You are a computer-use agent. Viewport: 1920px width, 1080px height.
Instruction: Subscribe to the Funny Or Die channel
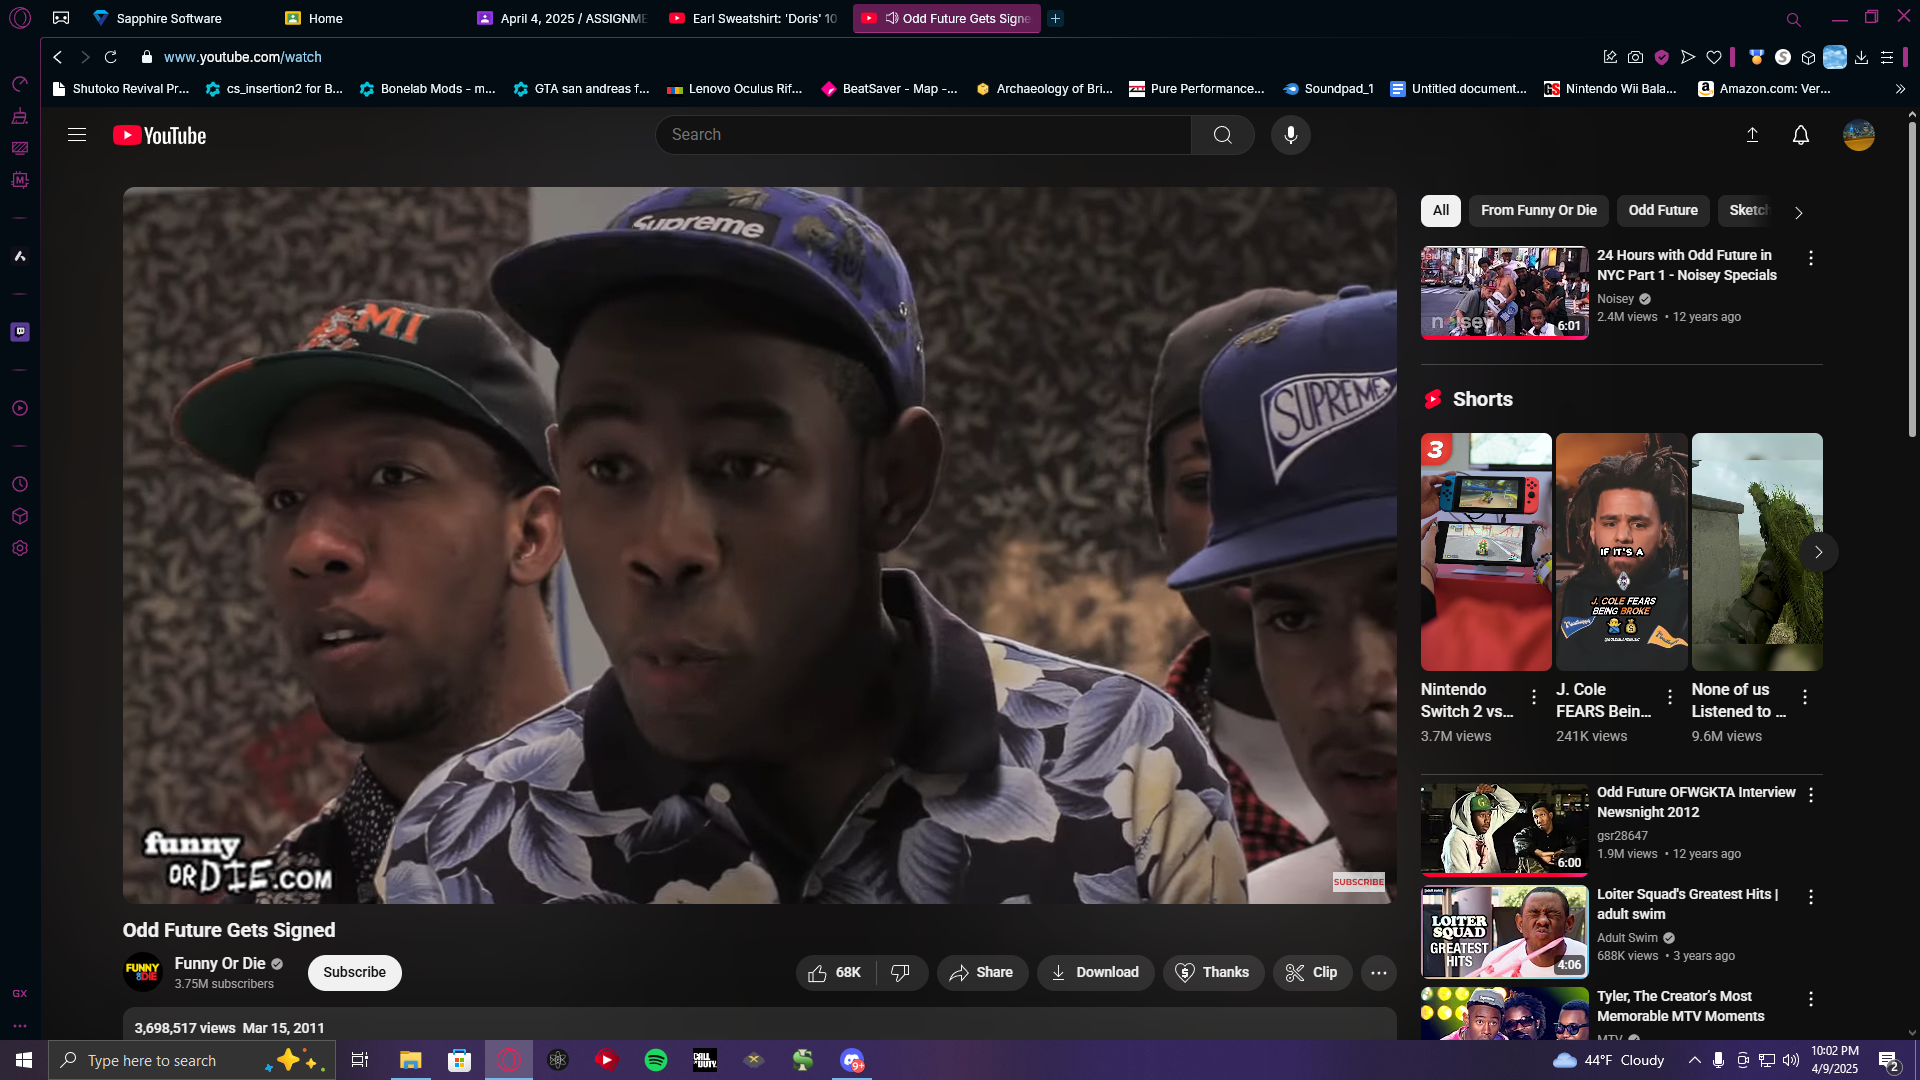click(x=354, y=972)
